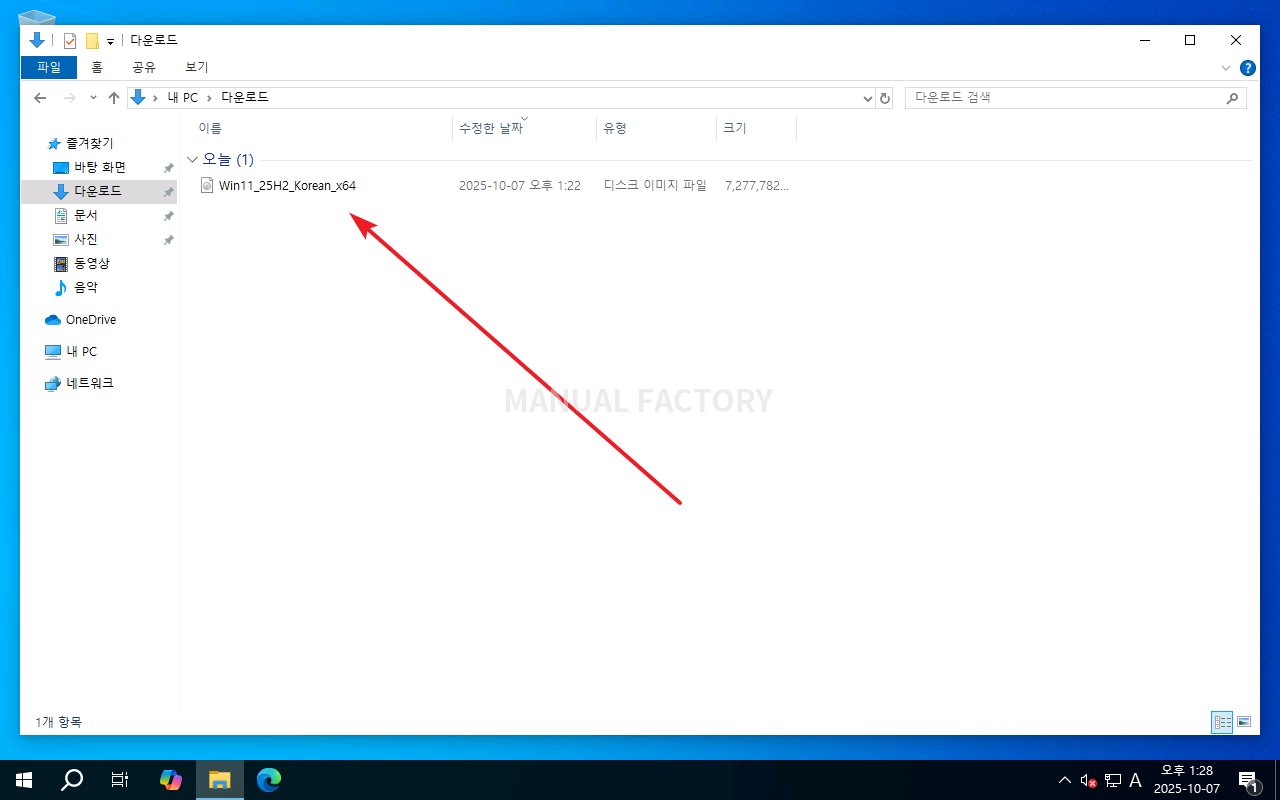
Task: Switch to the 보기 ribbon tab
Action: click(196, 68)
